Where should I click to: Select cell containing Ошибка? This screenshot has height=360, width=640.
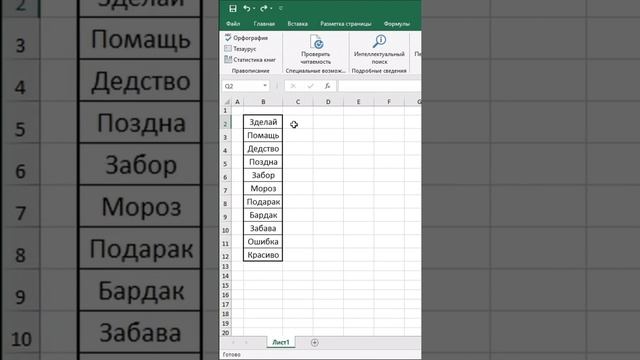[263, 242]
